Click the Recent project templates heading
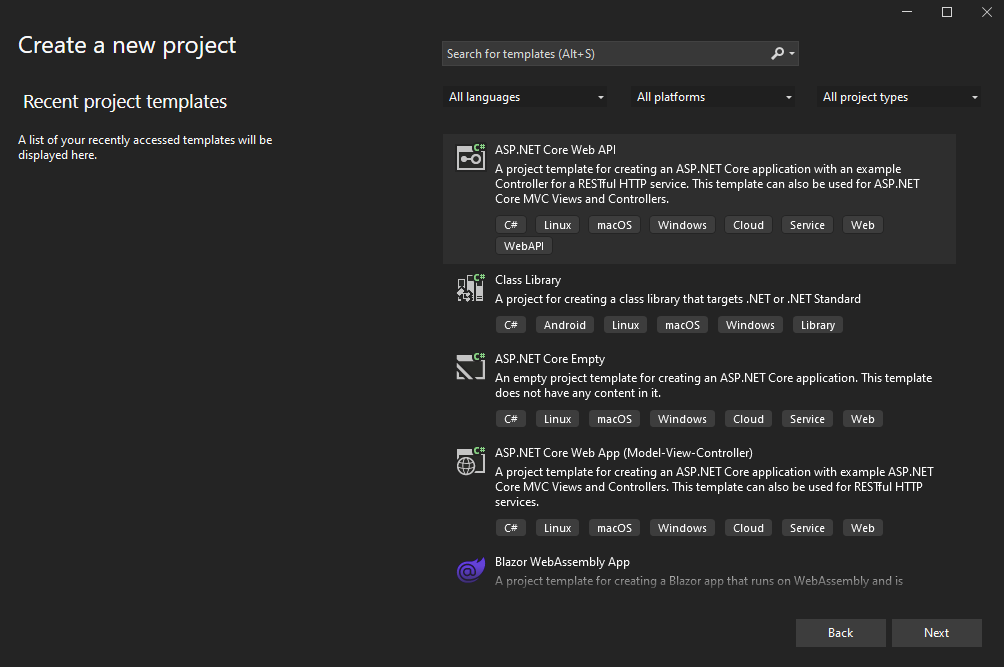Image resolution: width=1004 pixels, height=667 pixels. tap(125, 101)
